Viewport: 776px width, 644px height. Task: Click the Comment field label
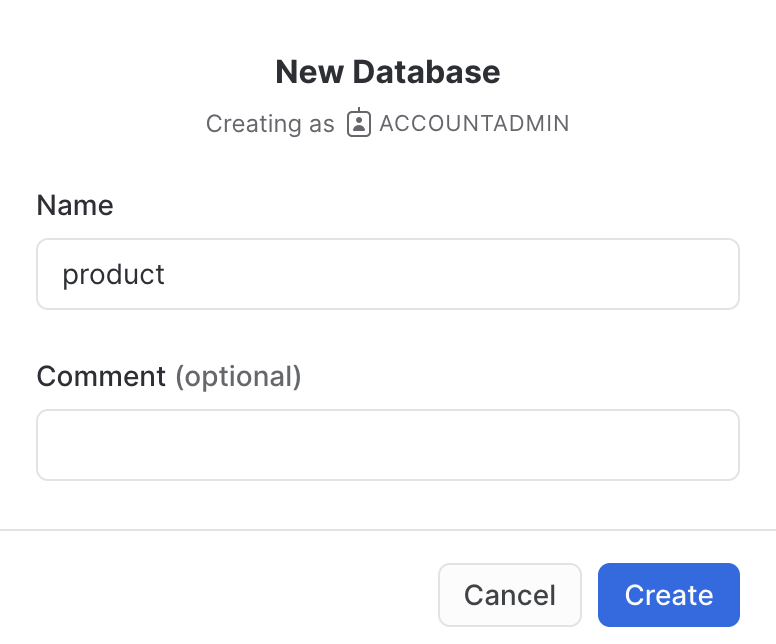point(101,377)
